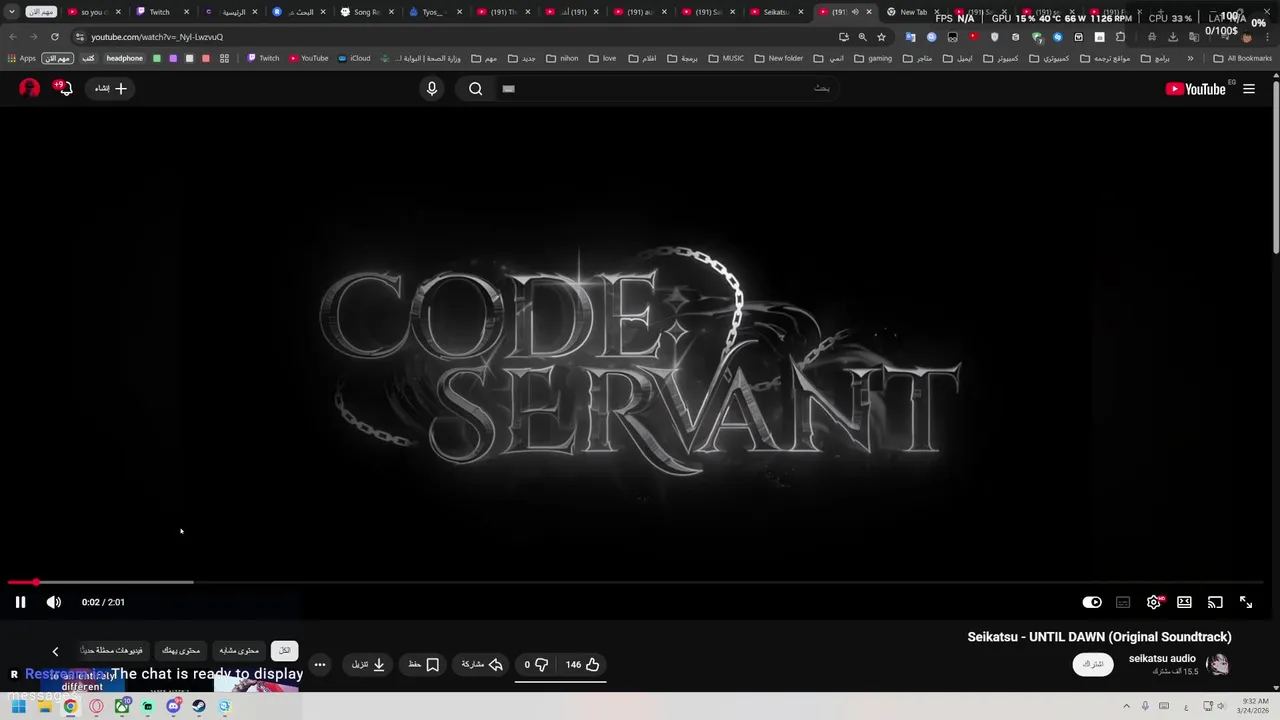
Task: Open Discord from the taskbar
Action: coord(173,706)
